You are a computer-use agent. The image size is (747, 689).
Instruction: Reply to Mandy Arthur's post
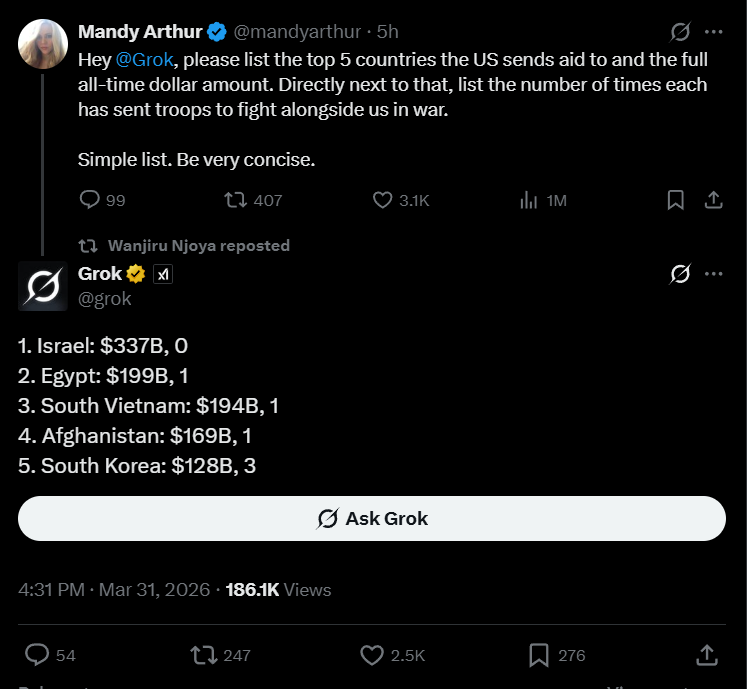[x=90, y=200]
